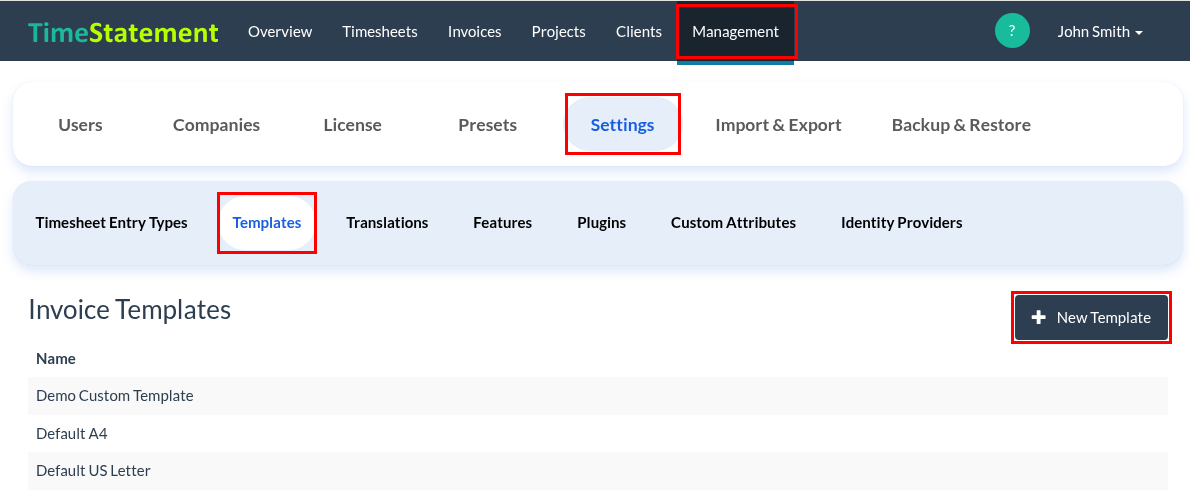Viewport: 1190px width, 494px height.
Task: Switch to the Users tab
Action: click(x=80, y=125)
